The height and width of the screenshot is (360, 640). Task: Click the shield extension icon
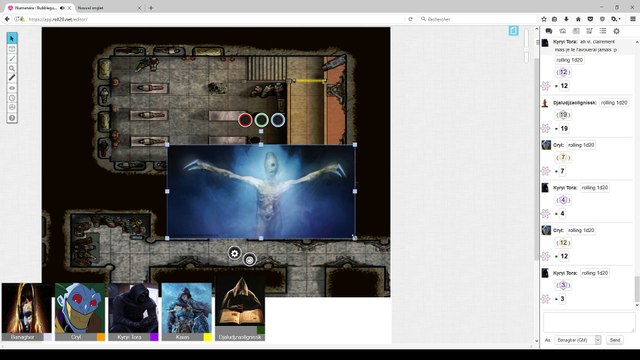click(x=602, y=19)
